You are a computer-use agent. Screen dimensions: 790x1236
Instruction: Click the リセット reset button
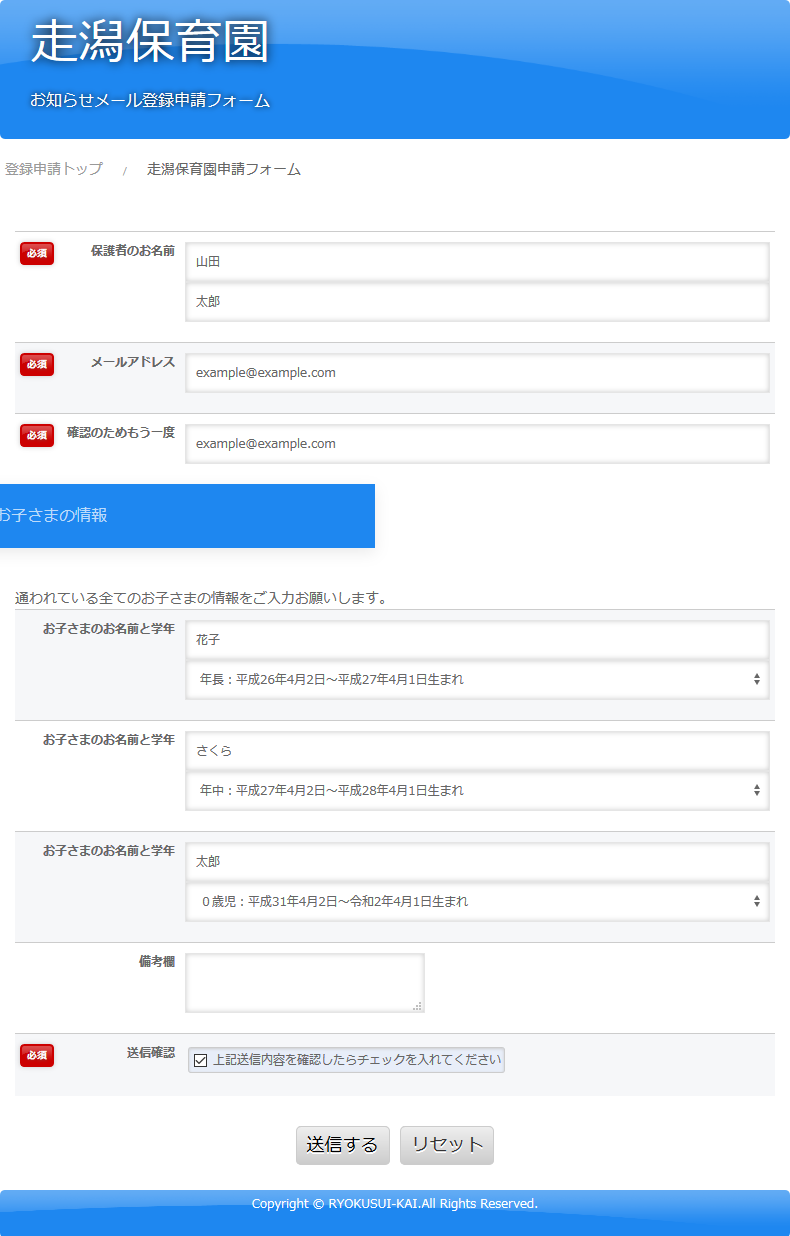point(447,1146)
